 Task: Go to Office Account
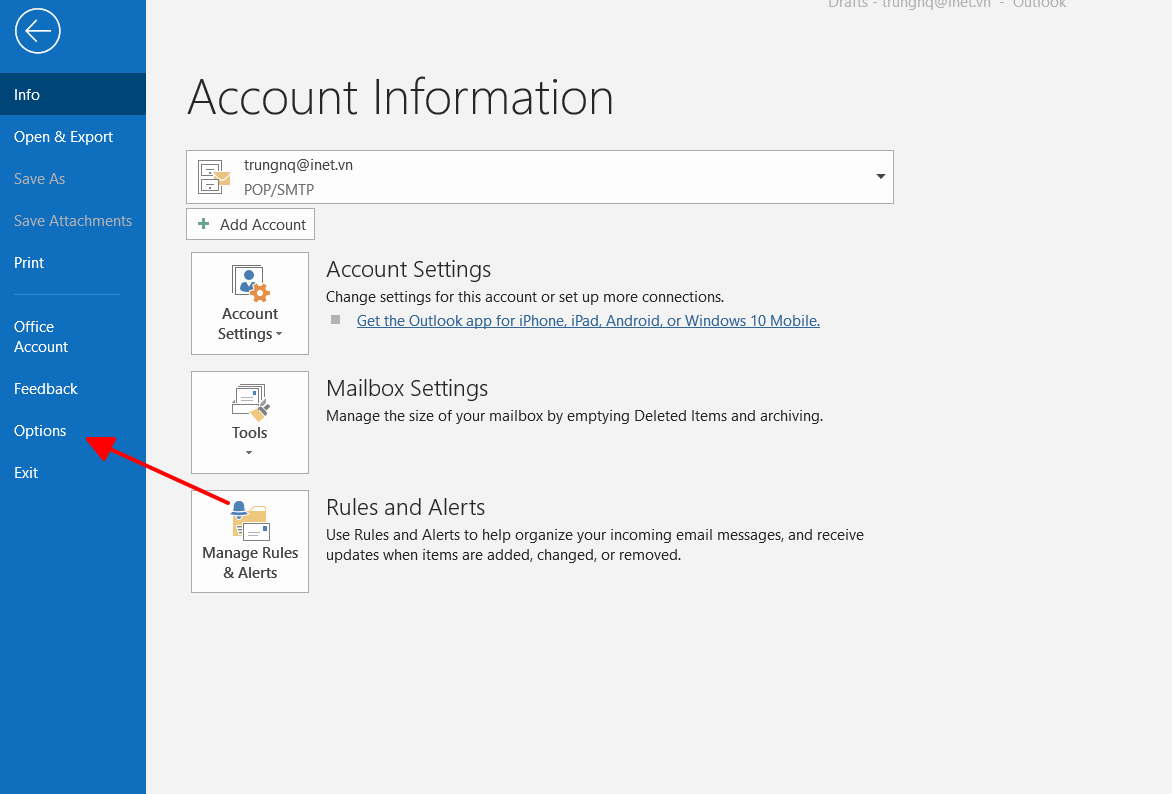pos(73,336)
